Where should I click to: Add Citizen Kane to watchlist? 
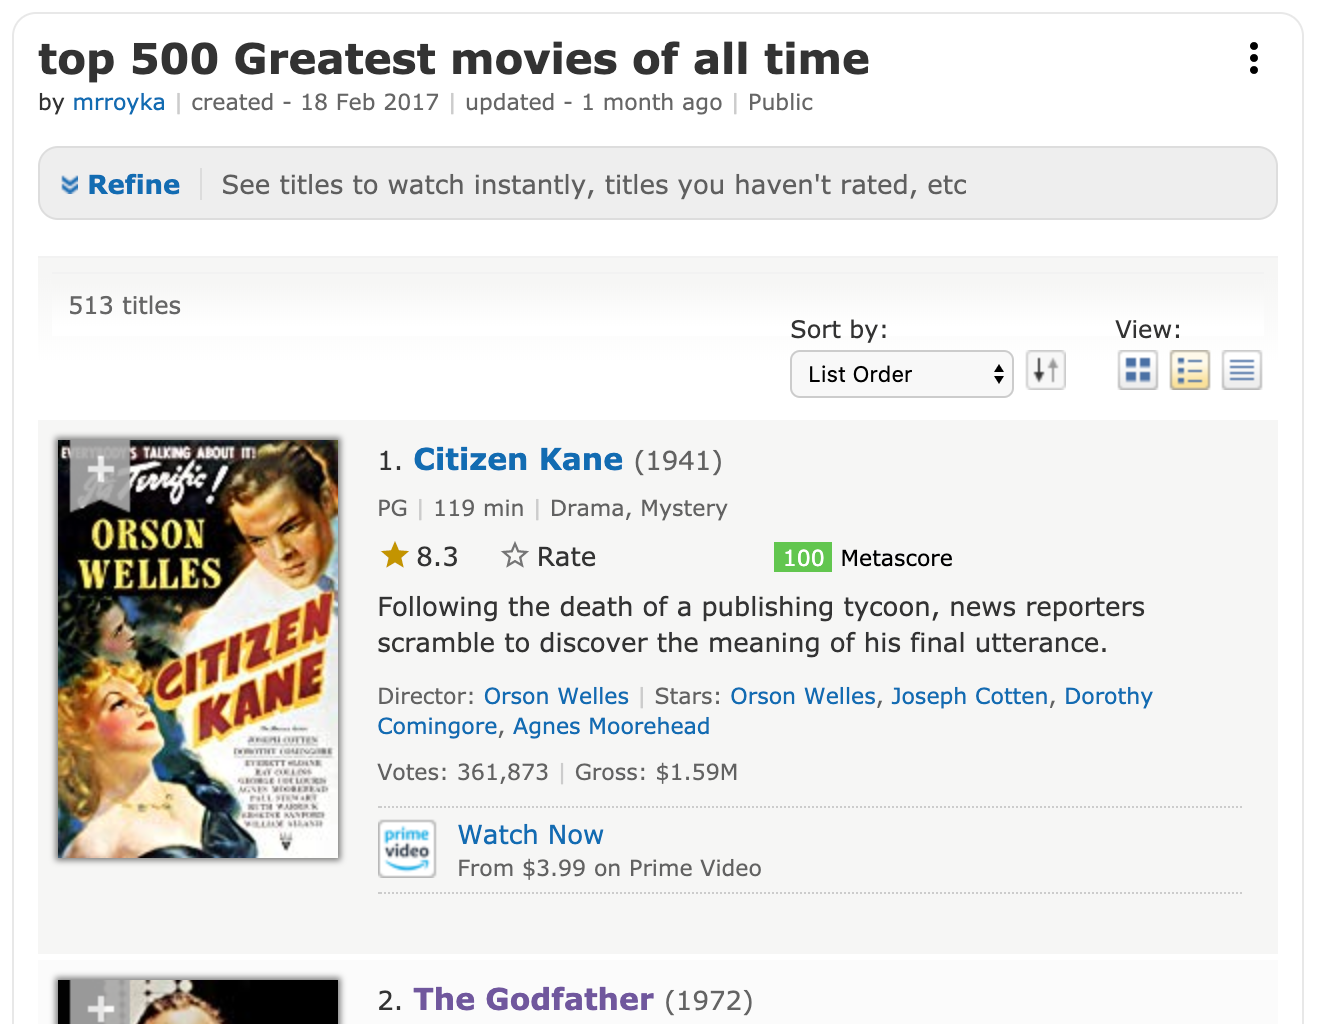(100, 472)
